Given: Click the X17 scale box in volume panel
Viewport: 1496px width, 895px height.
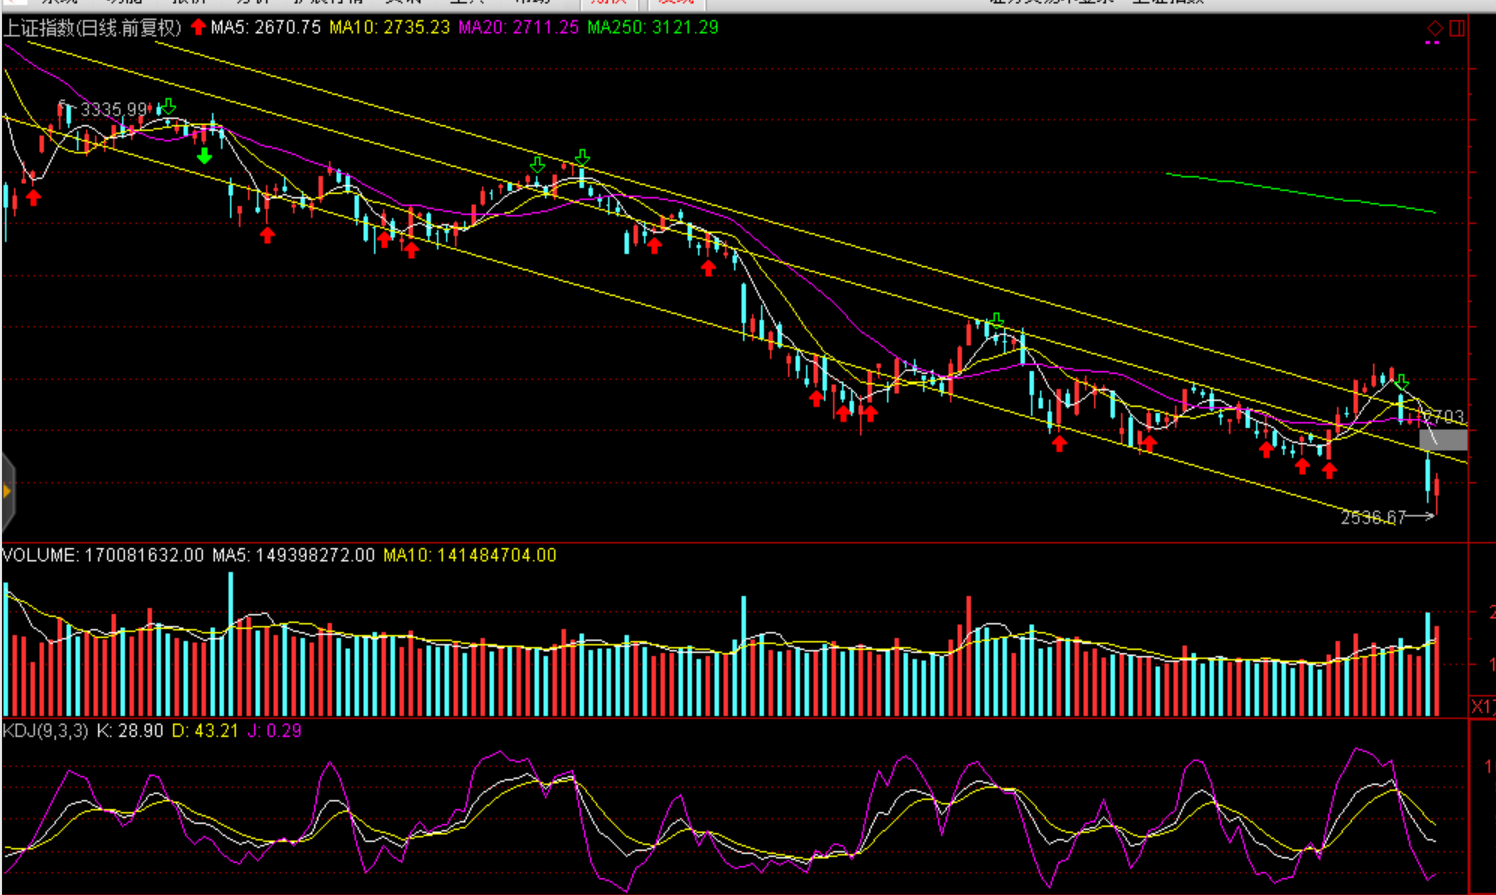Looking at the screenshot, I should pyautogui.click(x=1482, y=706).
